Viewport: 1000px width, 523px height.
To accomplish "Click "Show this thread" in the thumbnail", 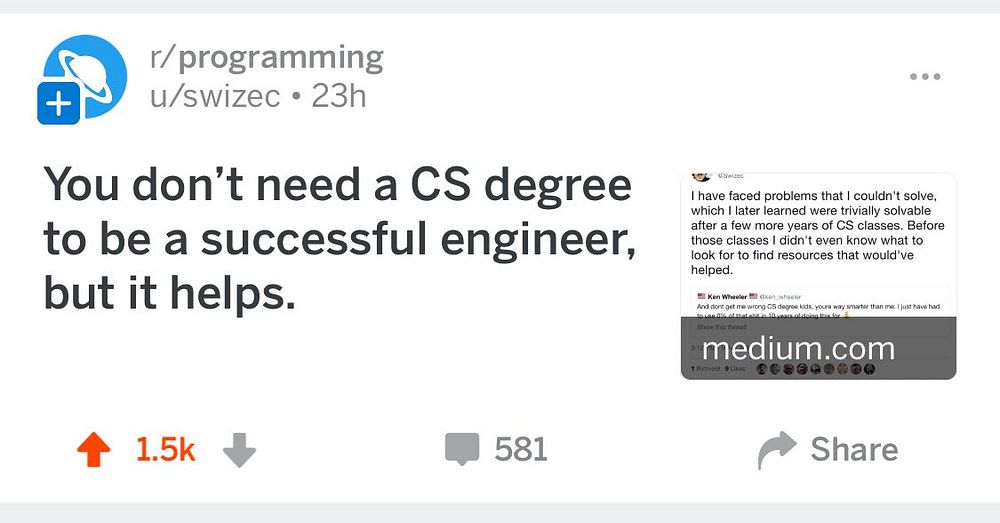I will coord(720,327).
